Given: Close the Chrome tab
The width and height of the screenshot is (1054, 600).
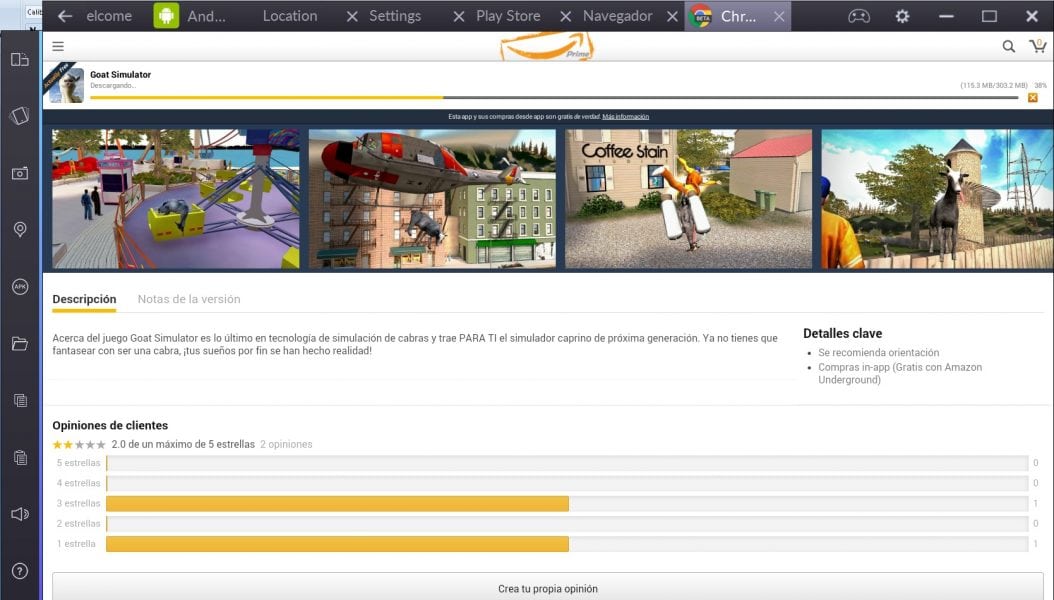Looking at the screenshot, I should (x=778, y=17).
